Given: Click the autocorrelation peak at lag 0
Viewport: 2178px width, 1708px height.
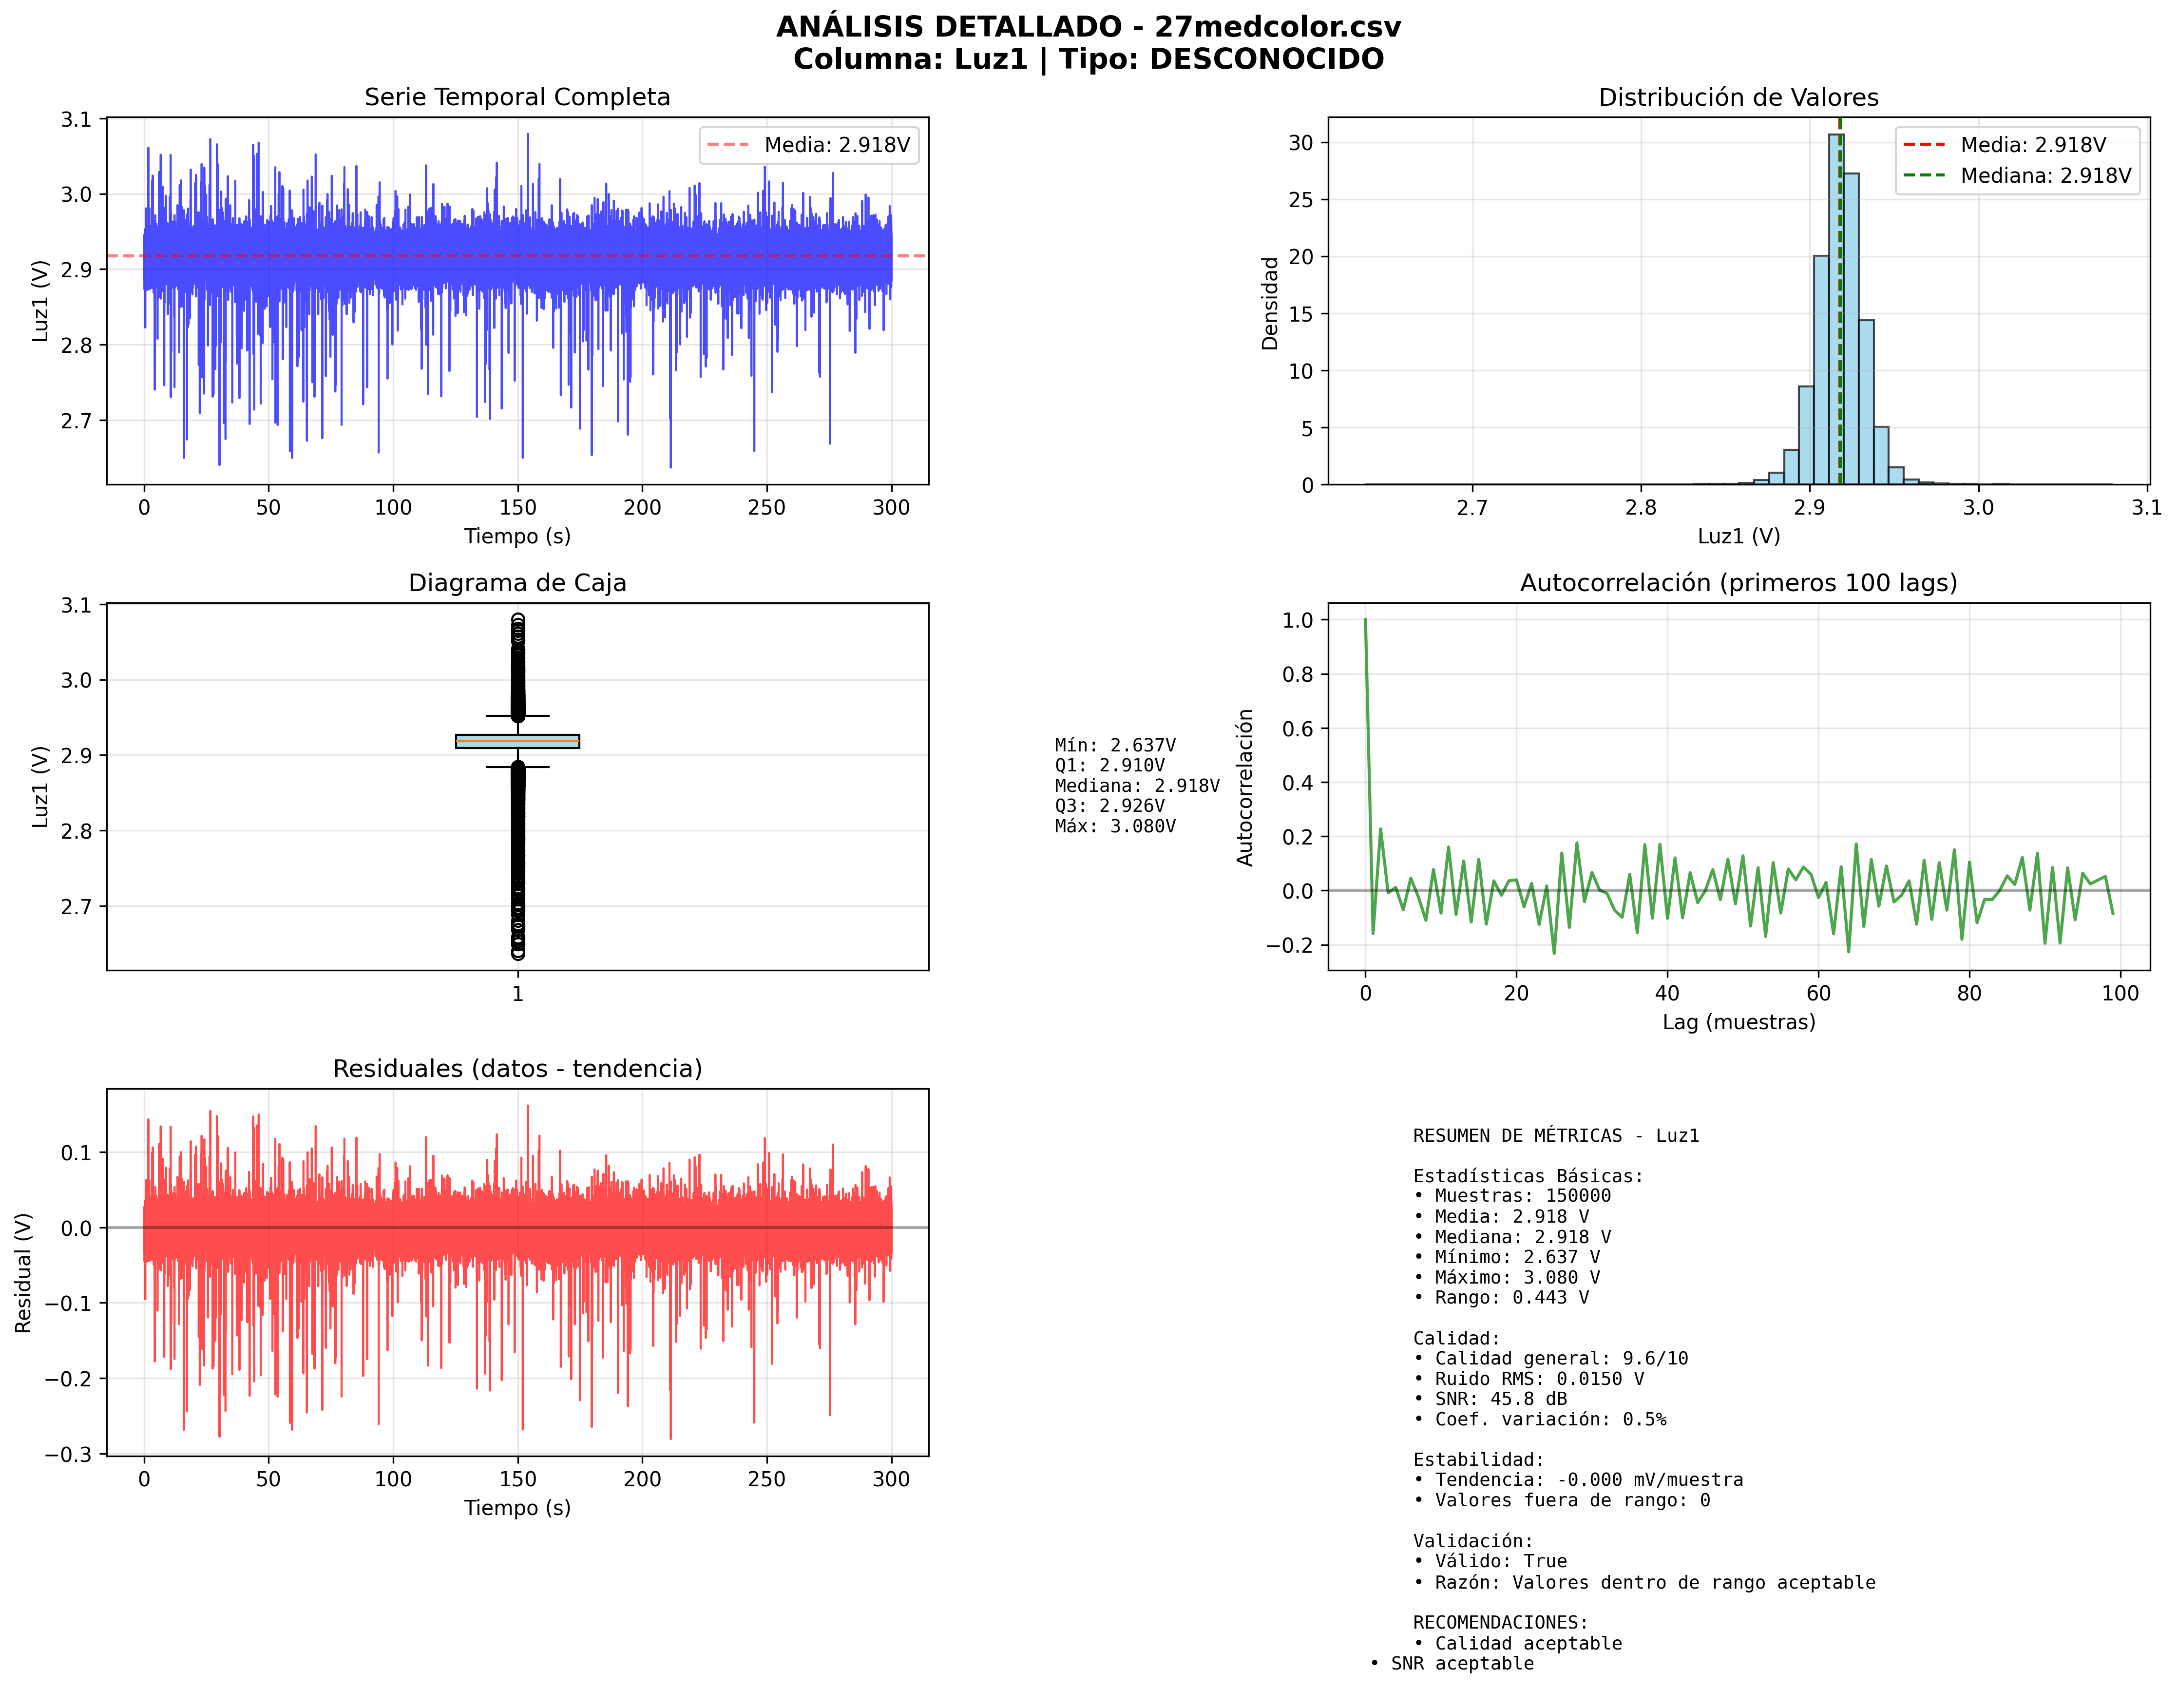Looking at the screenshot, I should point(1366,622).
